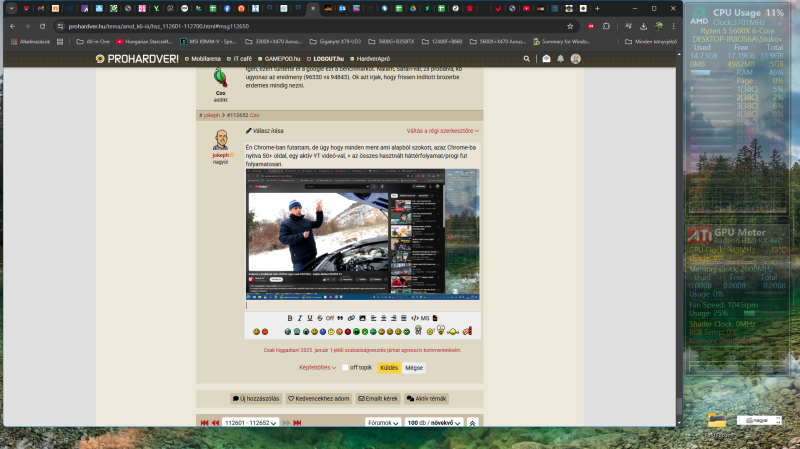Insert an image via the picture icon
Screen dimensions: 800x449
[x=362, y=318]
